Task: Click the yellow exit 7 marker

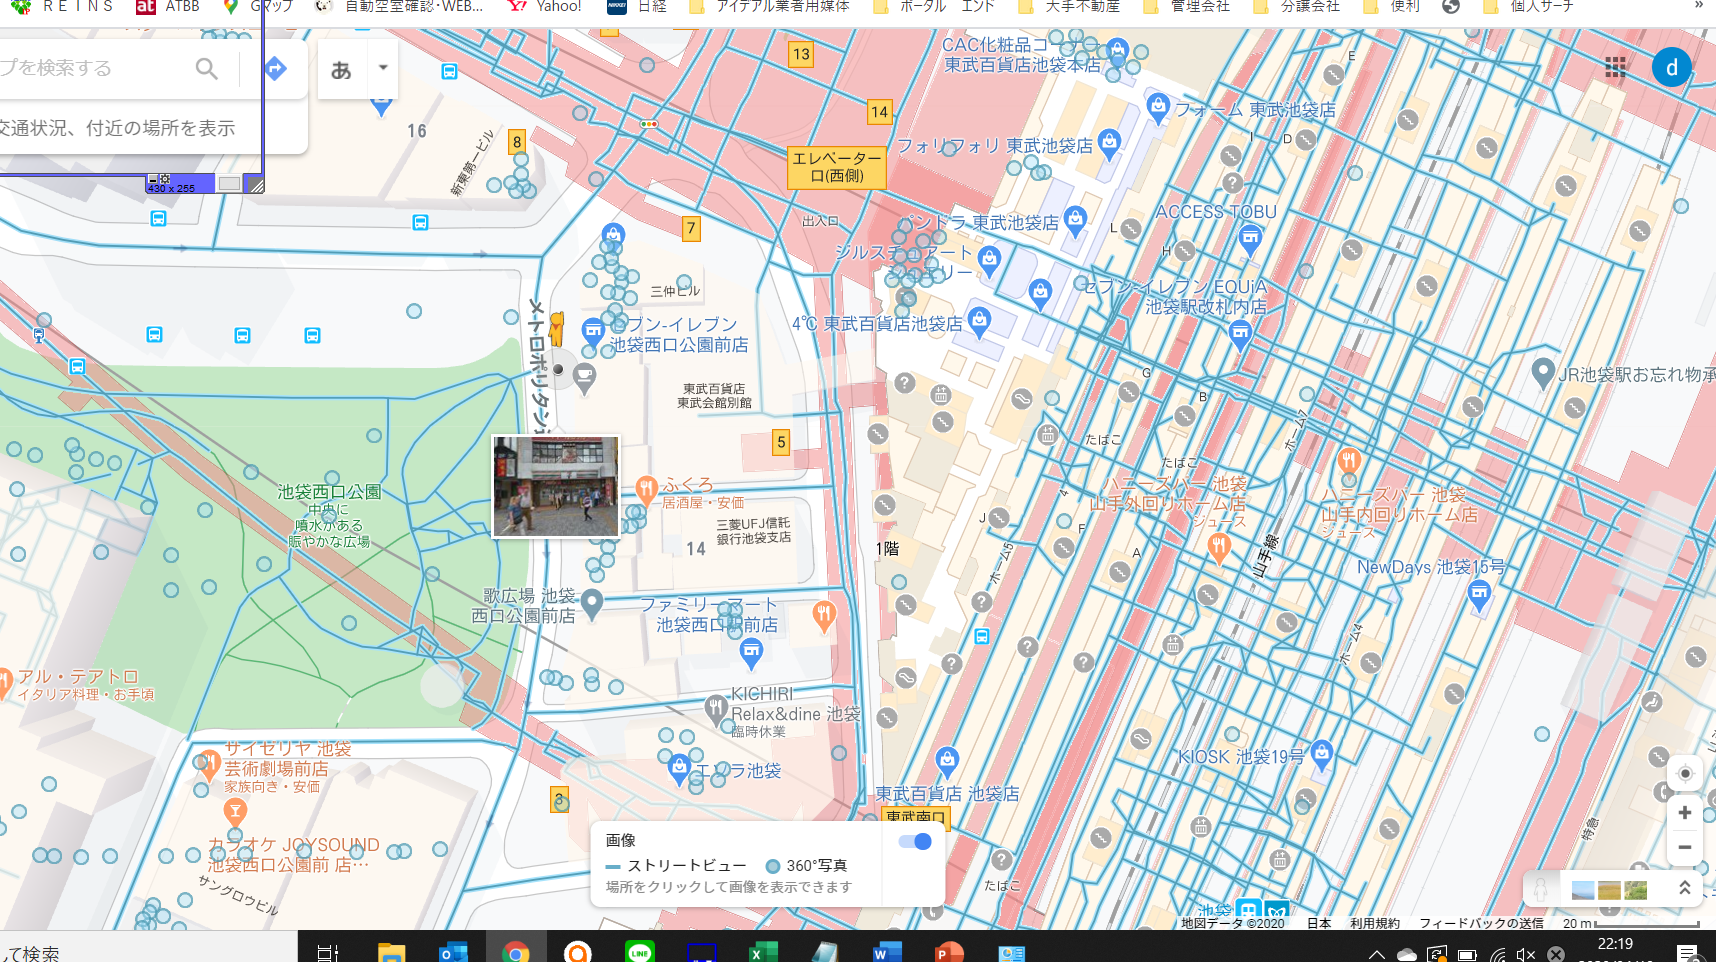Action: point(691,228)
